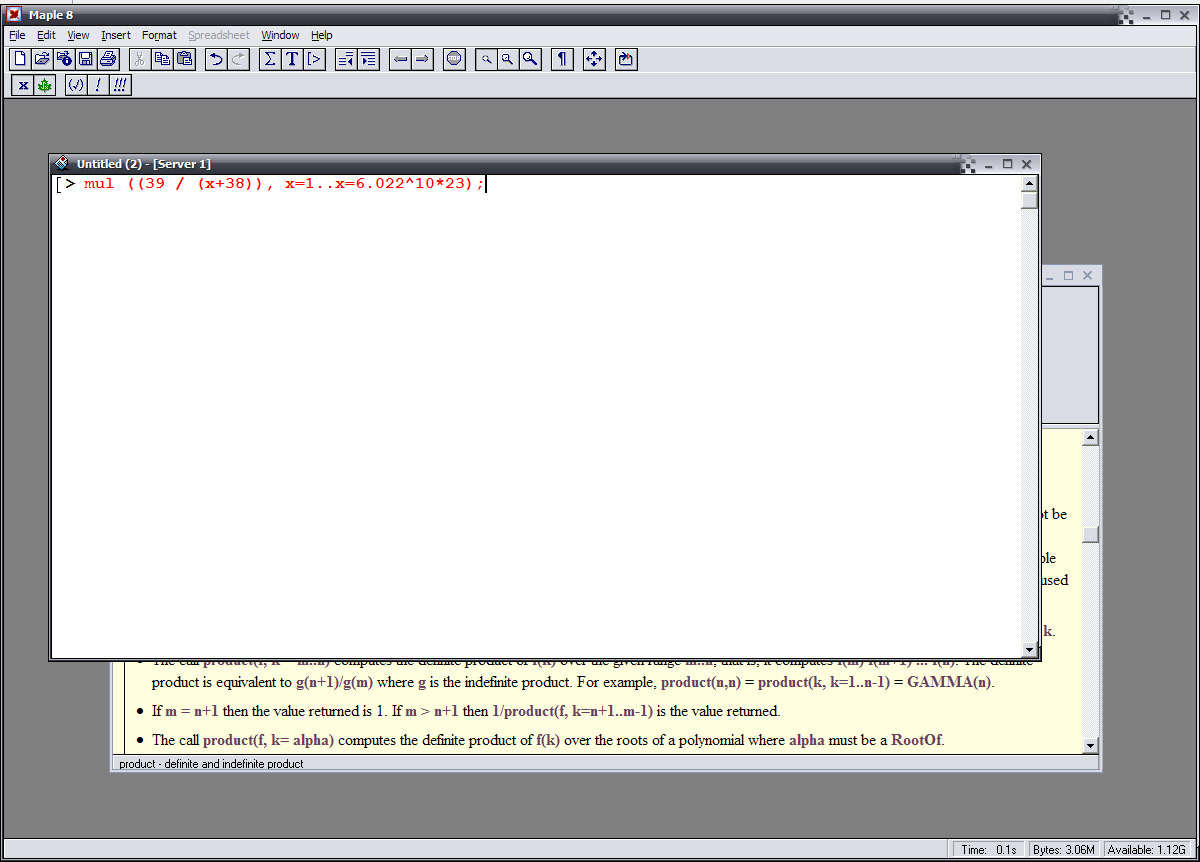Insert Maple input with the Sigma icon
This screenshot has height=862, width=1200.
[x=270, y=60]
